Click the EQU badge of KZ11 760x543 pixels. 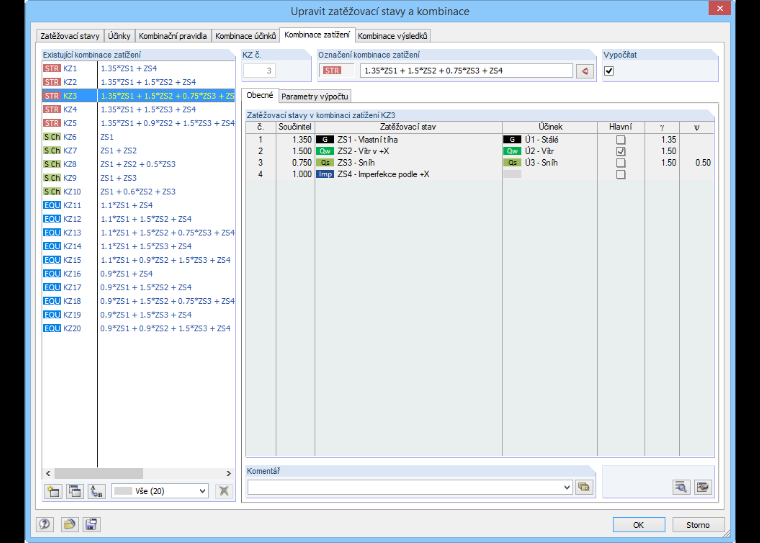[x=52, y=205]
